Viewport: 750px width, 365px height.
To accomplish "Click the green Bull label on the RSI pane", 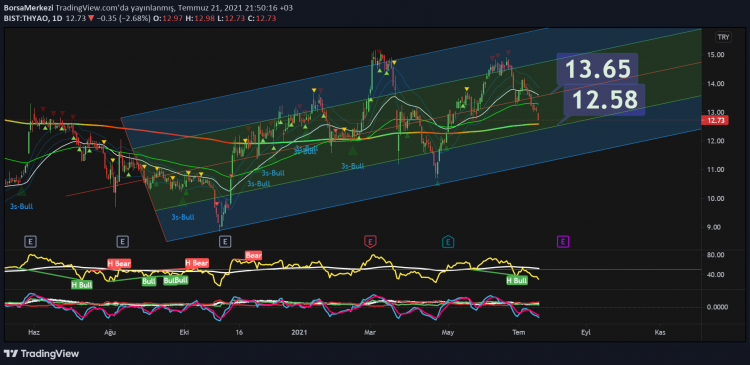I will point(149,281).
